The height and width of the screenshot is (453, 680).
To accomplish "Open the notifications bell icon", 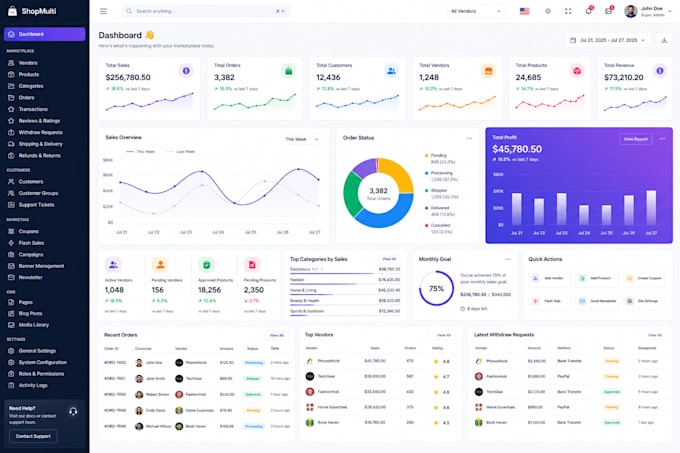I will coord(588,11).
